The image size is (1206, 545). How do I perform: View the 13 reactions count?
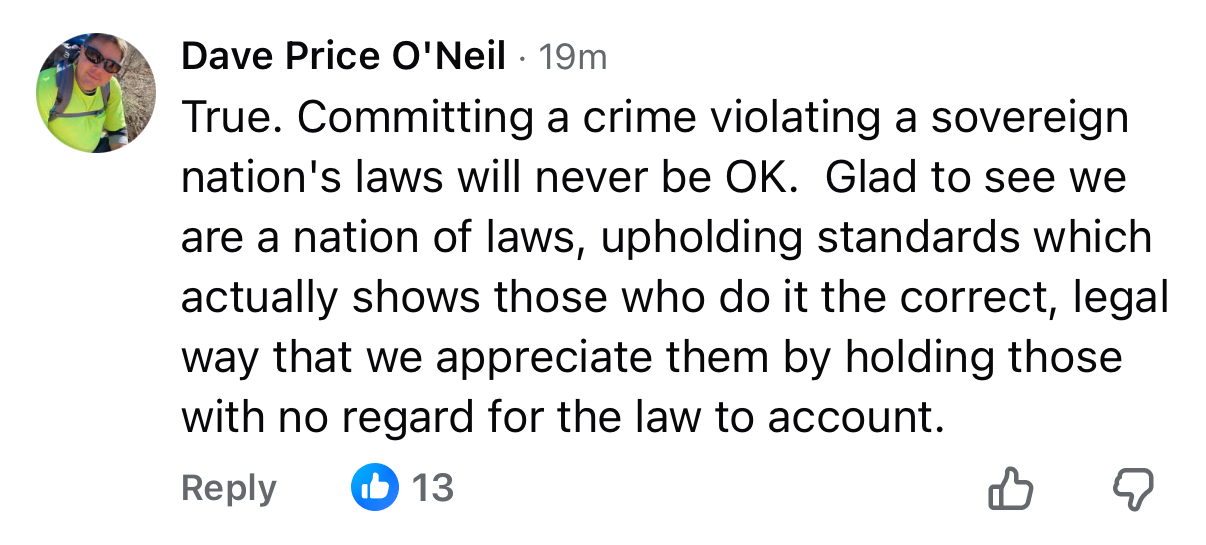(x=433, y=488)
